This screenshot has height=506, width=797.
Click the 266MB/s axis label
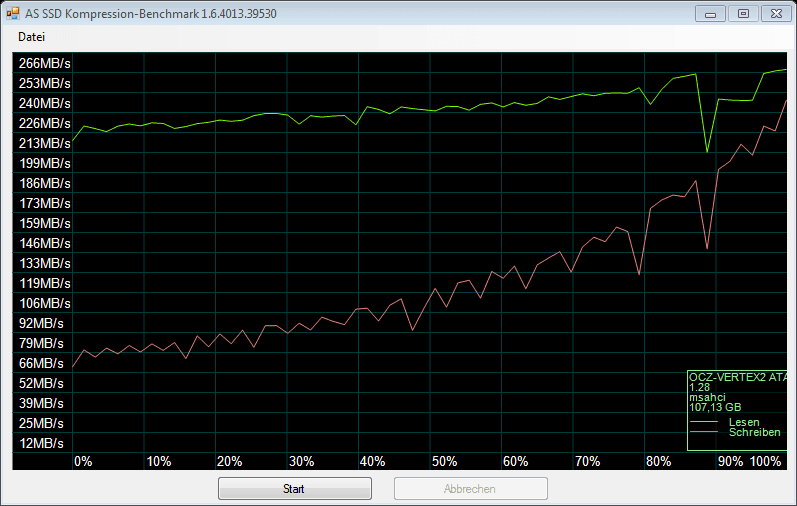(45, 64)
